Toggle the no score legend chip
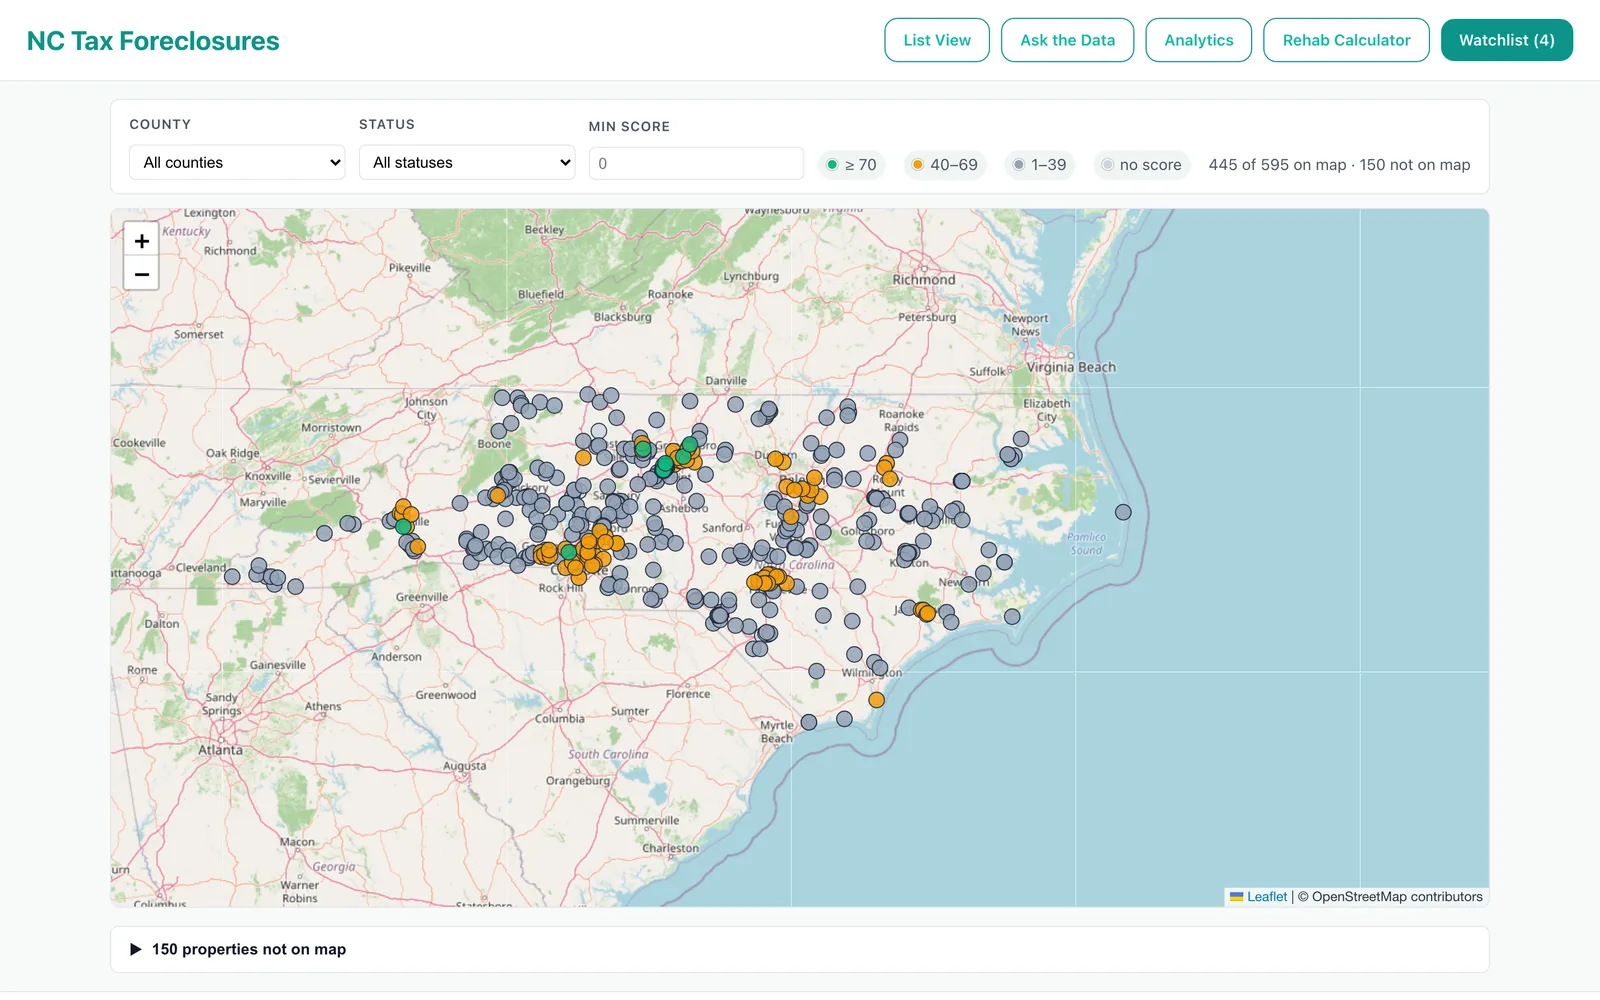 point(1141,165)
